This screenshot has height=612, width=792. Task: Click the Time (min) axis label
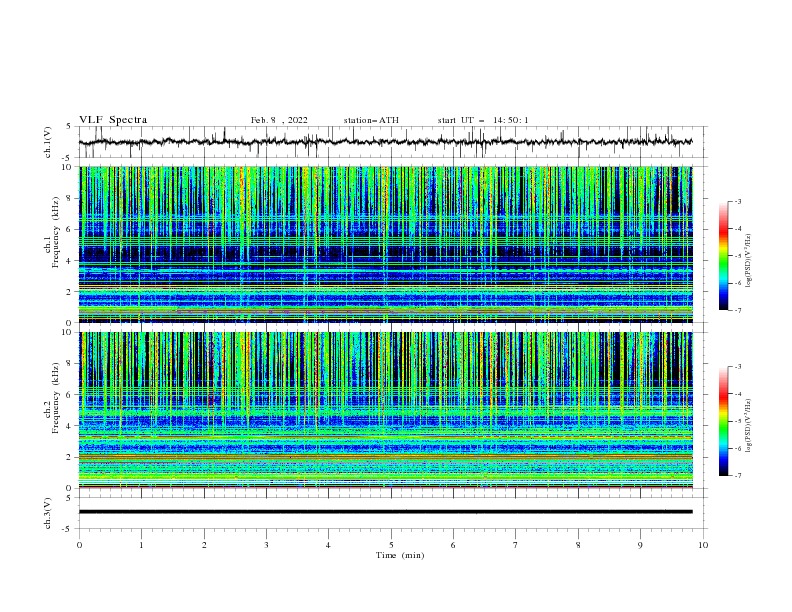click(400, 555)
